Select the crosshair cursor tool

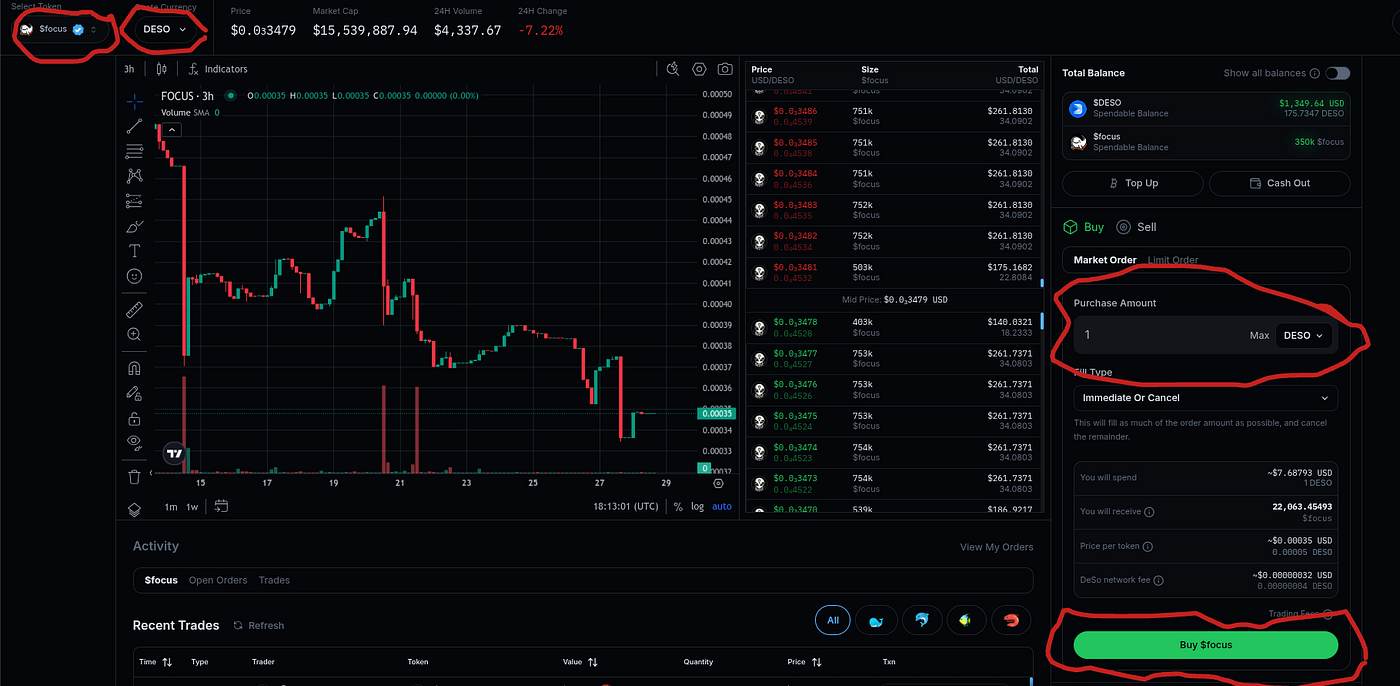pyautogui.click(x=134, y=101)
